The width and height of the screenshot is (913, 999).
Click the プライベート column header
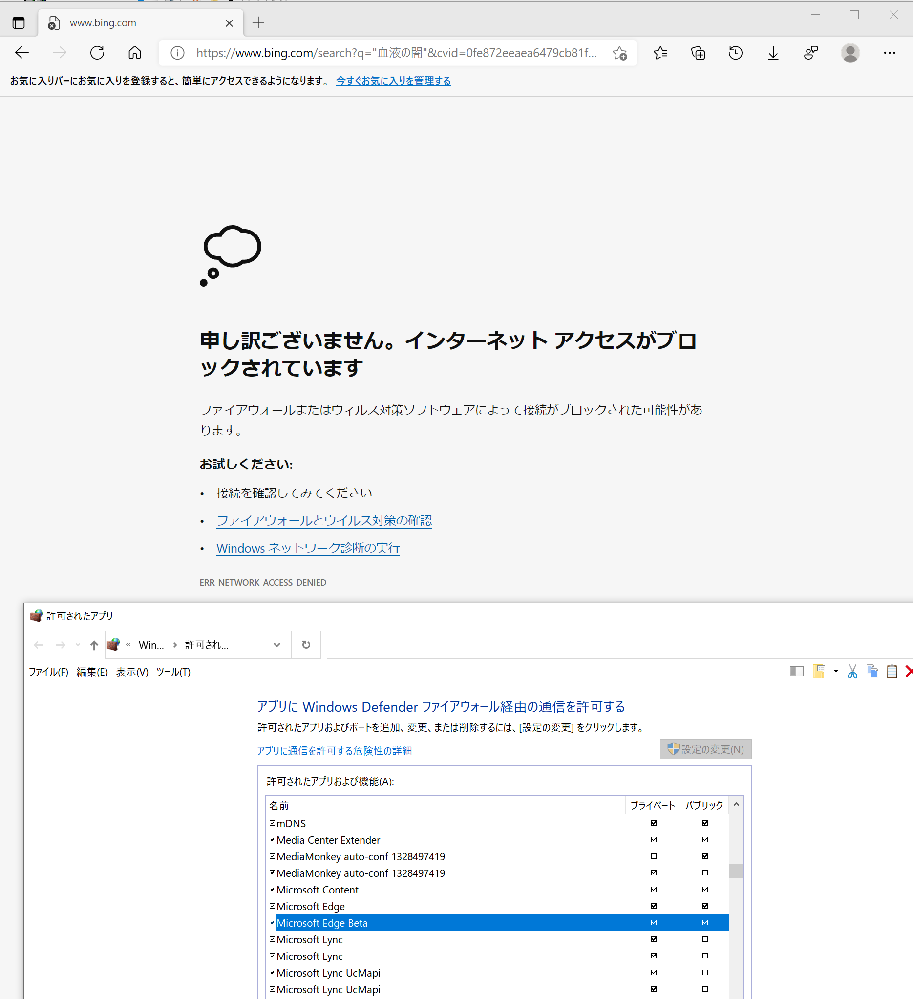click(652, 805)
